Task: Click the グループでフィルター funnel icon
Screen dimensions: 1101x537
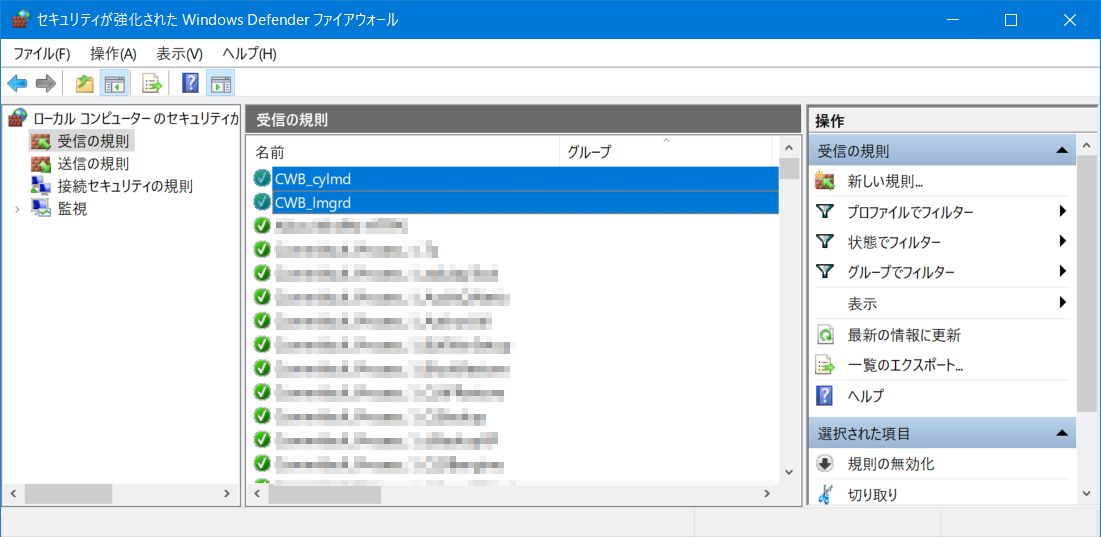Action: pyautogui.click(x=825, y=272)
